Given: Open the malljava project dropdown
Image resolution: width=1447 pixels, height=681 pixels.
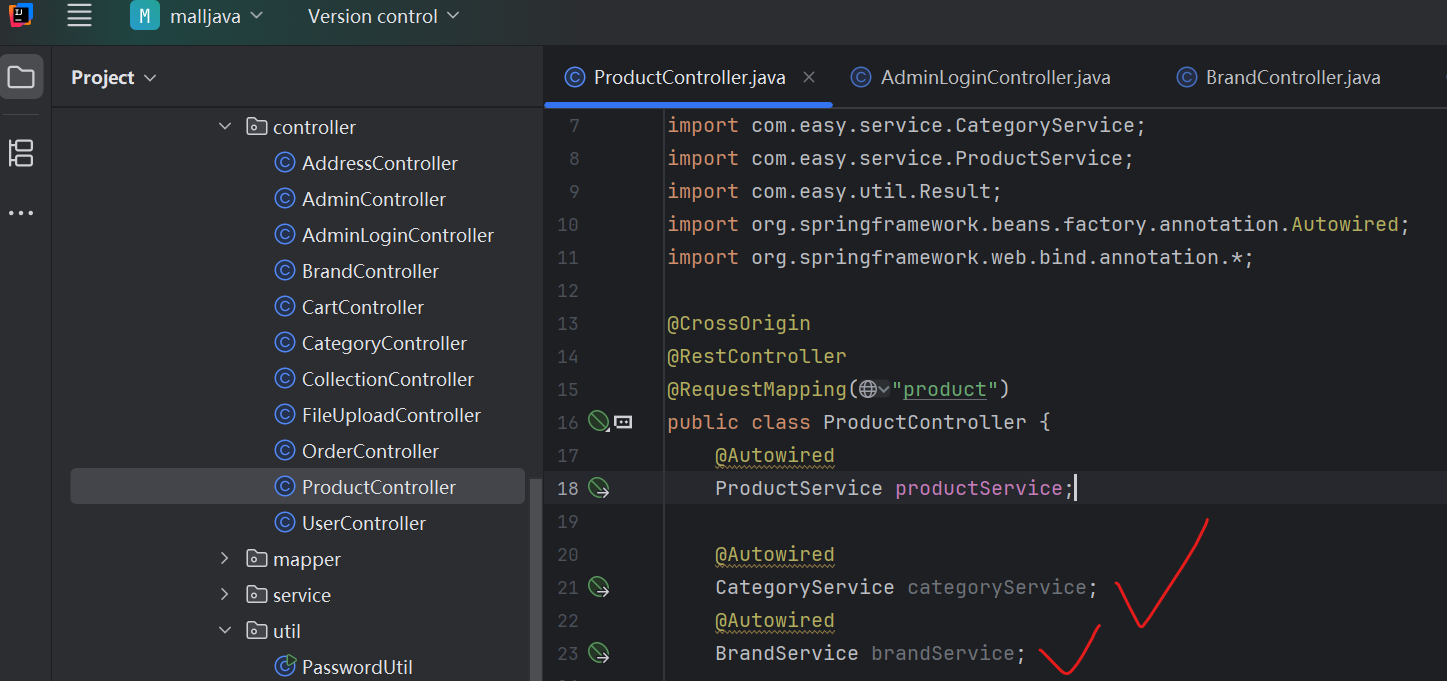Looking at the screenshot, I should (x=200, y=16).
